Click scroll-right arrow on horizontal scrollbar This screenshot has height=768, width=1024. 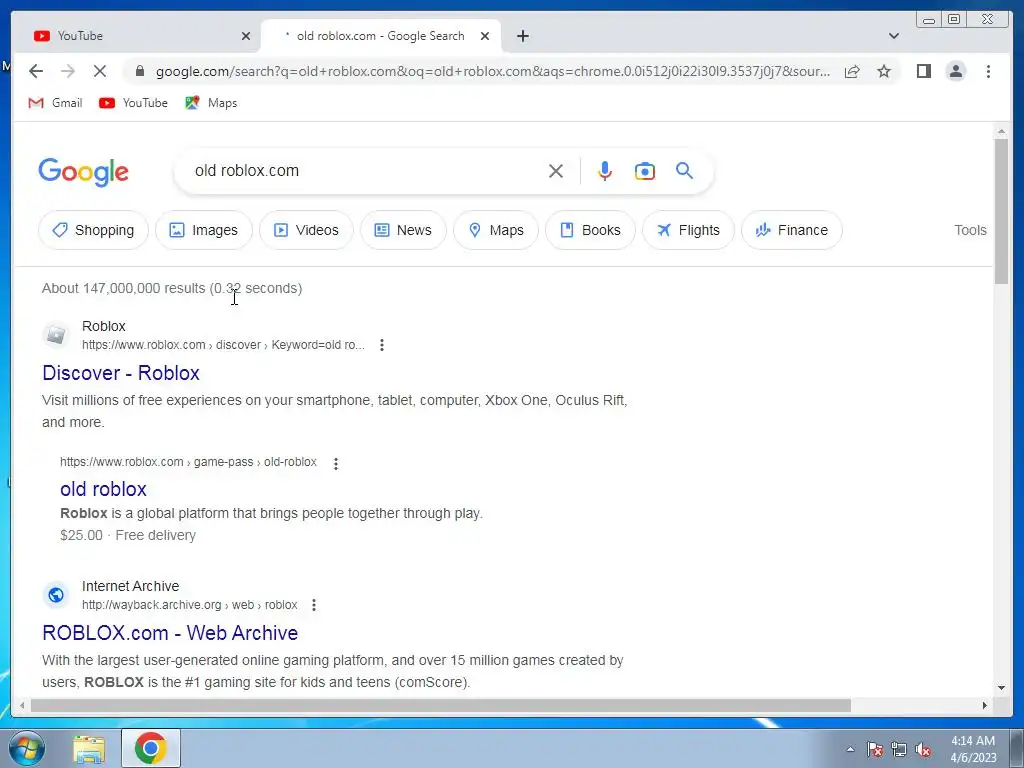click(x=985, y=705)
